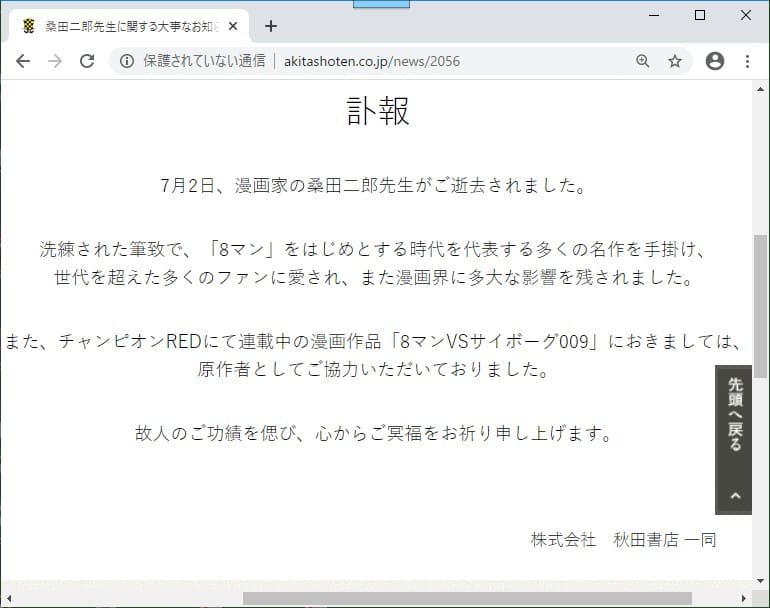This screenshot has height=608, width=770.
Task: Click the 保護されていない通信 label
Action: point(204,61)
